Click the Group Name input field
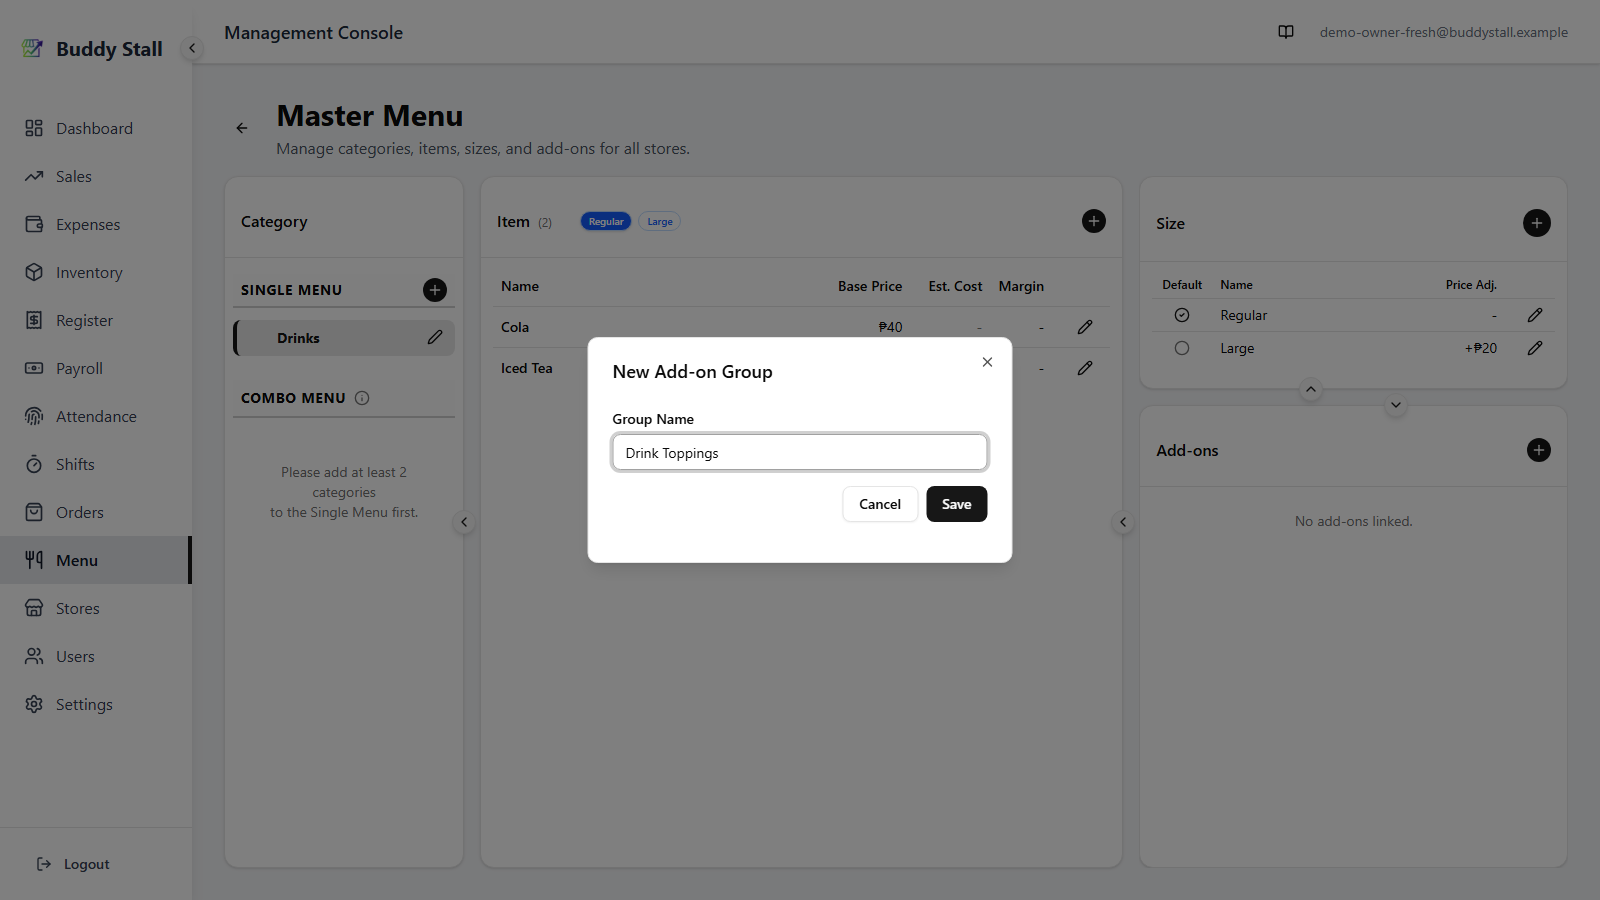This screenshot has width=1600, height=900. pos(800,452)
